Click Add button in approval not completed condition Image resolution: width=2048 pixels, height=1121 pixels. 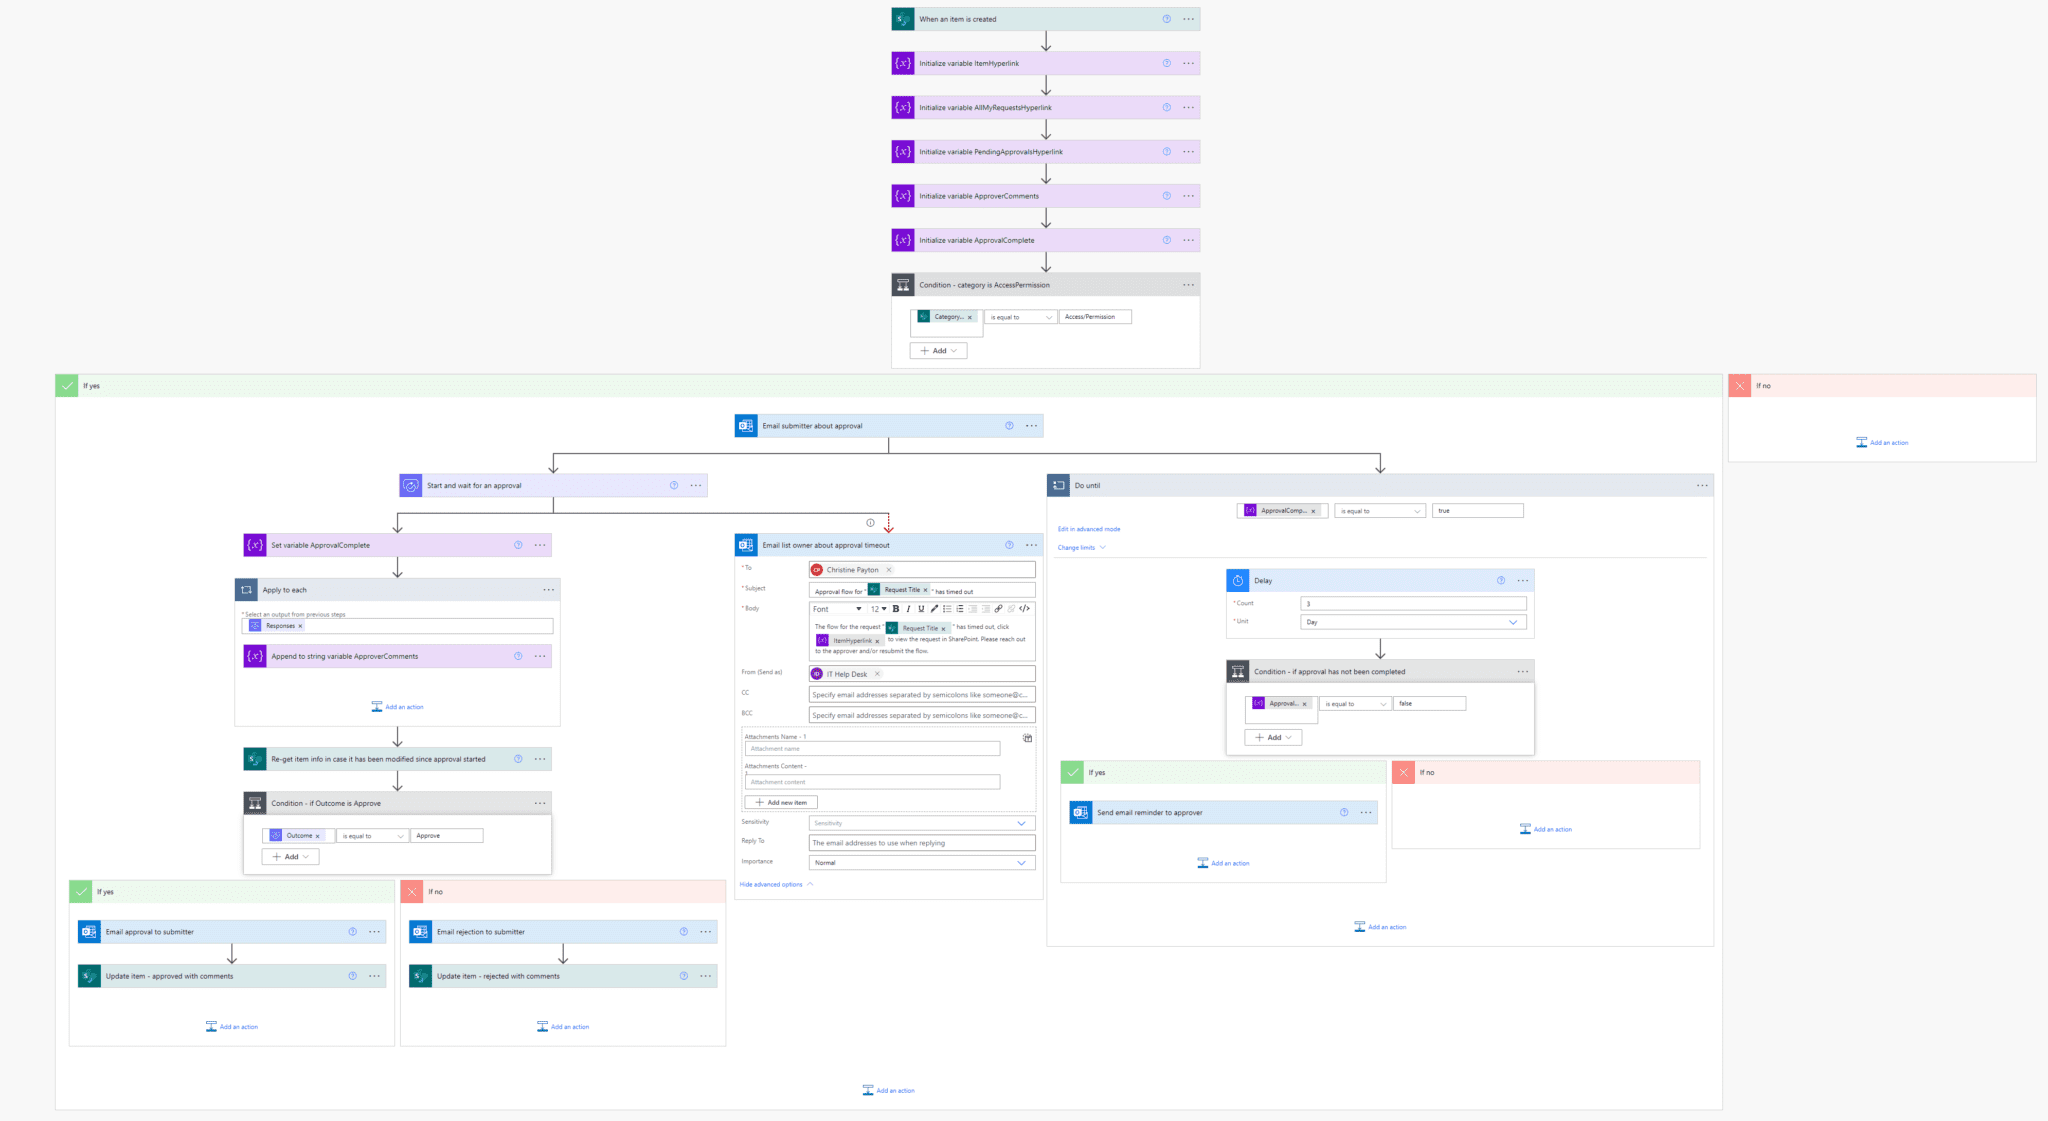(1273, 738)
